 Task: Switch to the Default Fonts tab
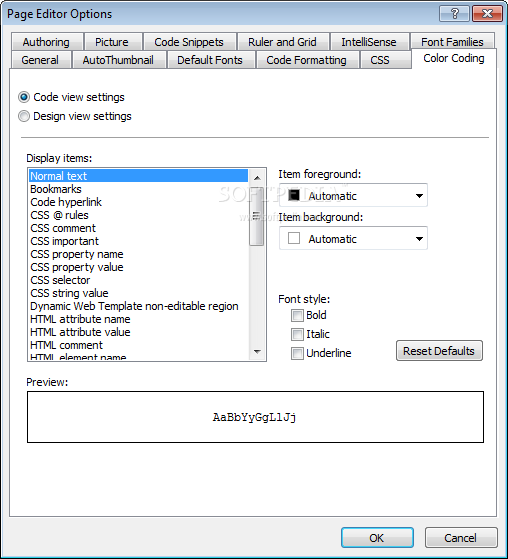(x=210, y=60)
